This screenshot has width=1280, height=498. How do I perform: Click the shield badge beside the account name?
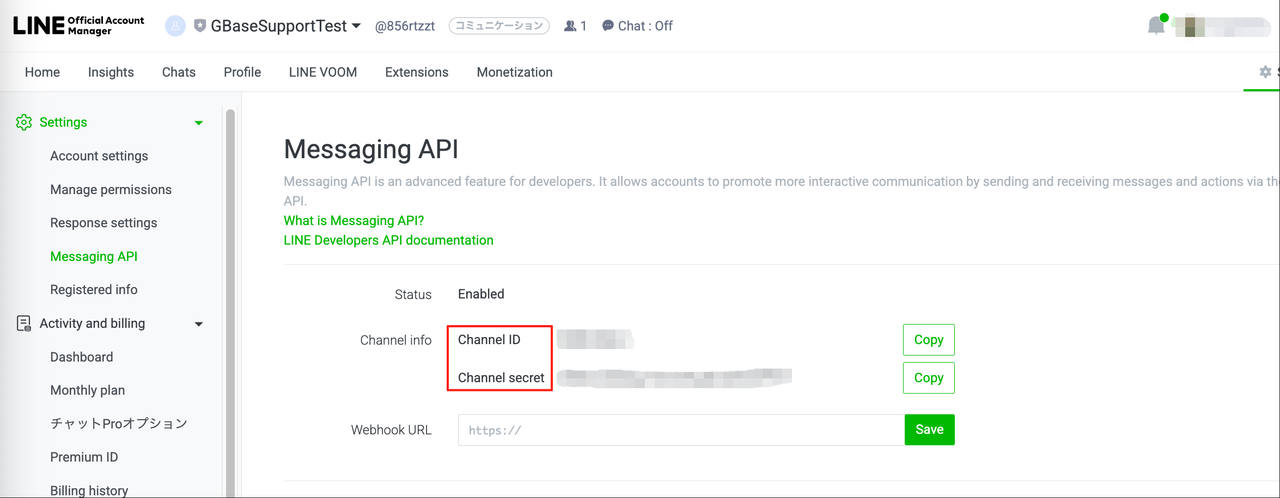click(200, 26)
